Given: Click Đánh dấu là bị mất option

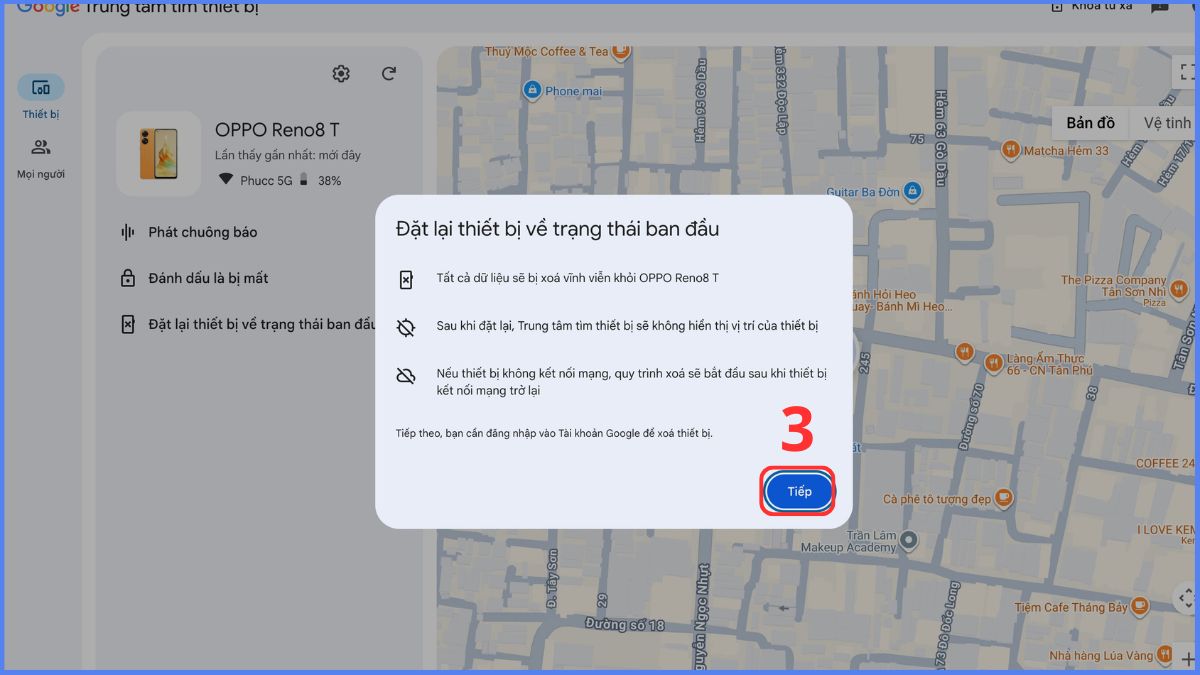Looking at the screenshot, I should [x=208, y=278].
